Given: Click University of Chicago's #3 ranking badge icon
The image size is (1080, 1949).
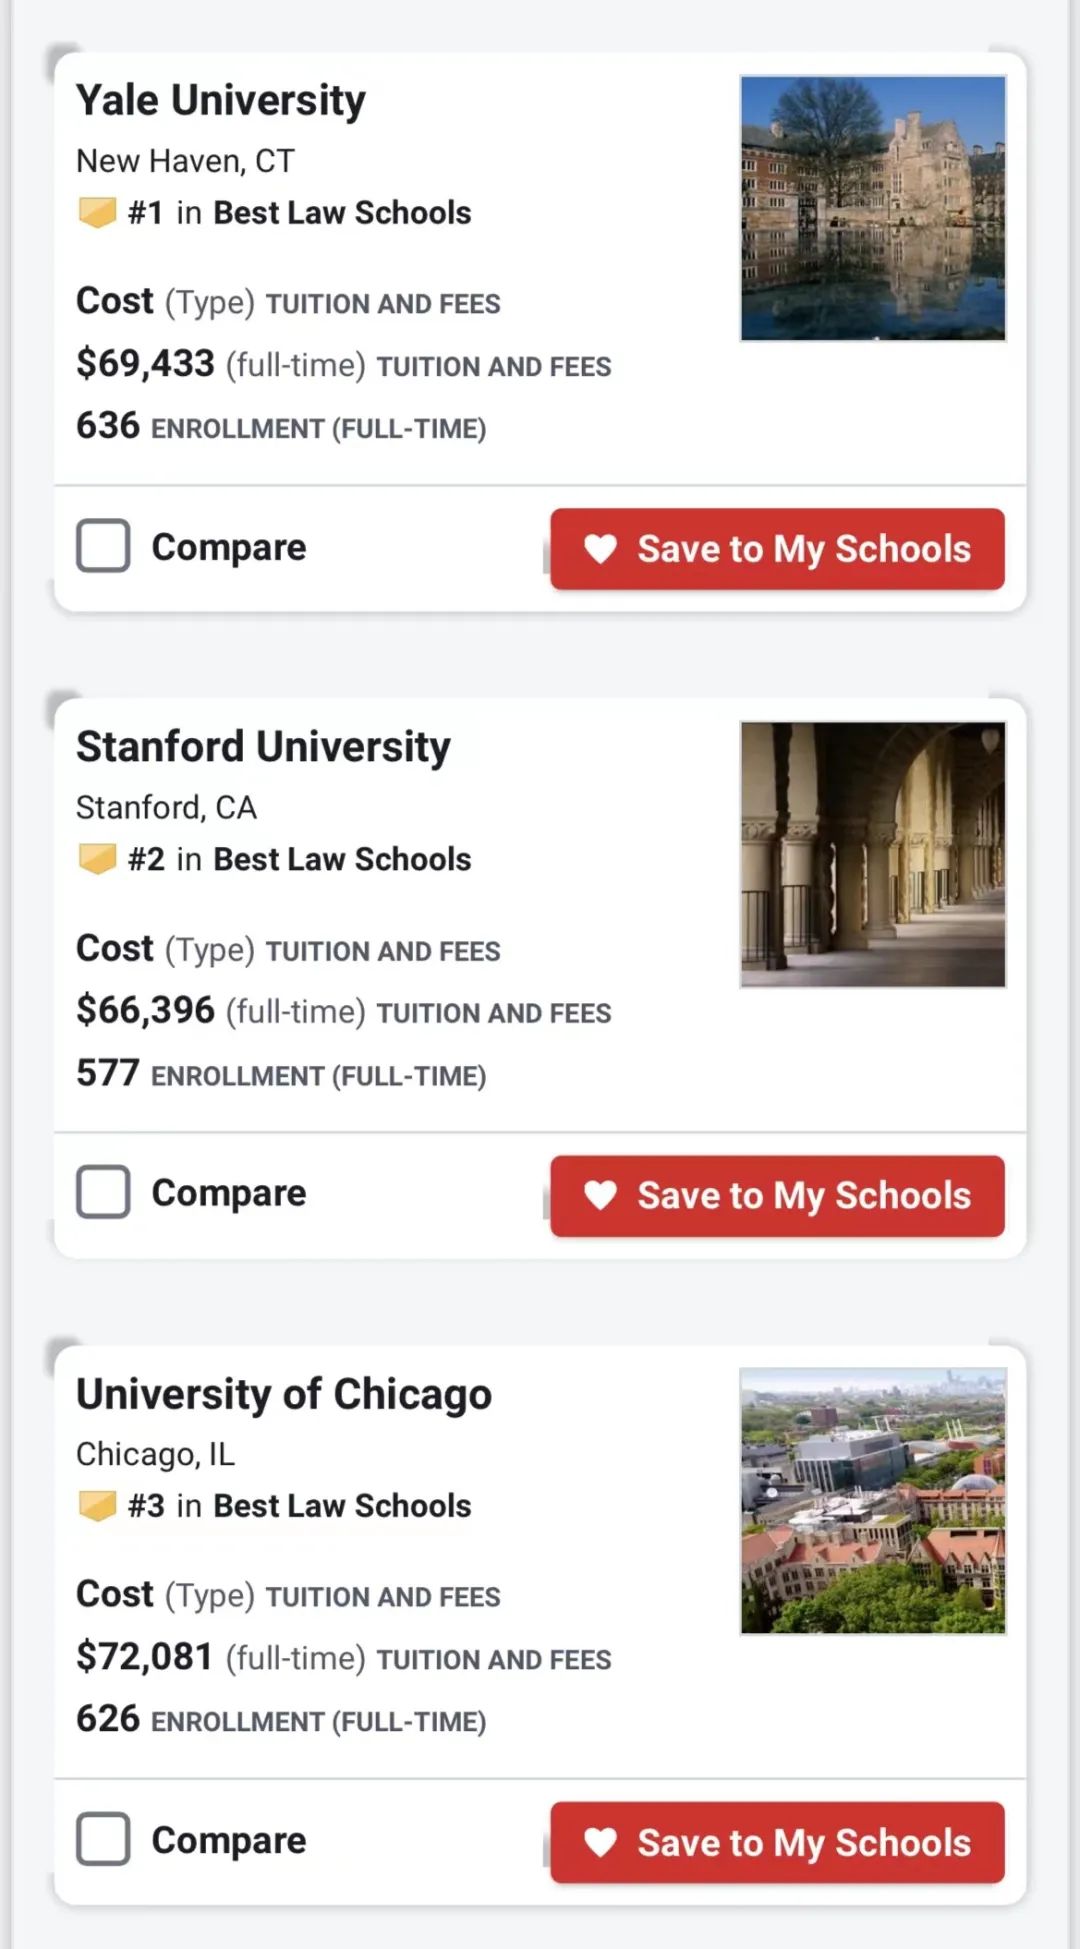Looking at the screenshot, I should point(97,1506).
